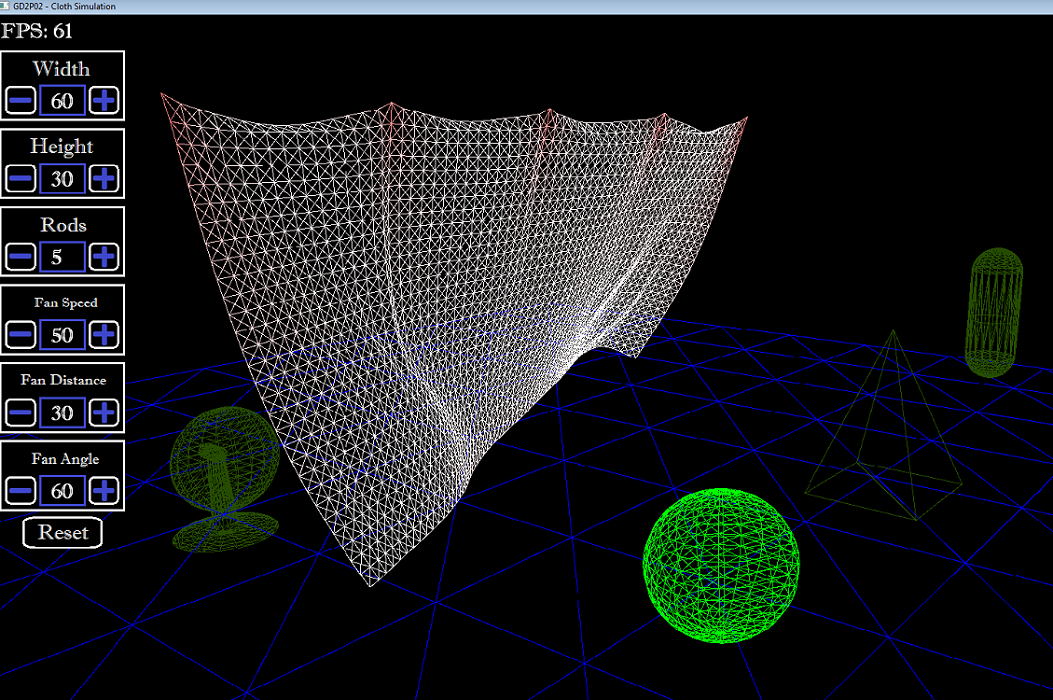Image resolution: width=1053 pixels, height=700 pixels.
Task: Click the Rods value field showing 5
Action: click(62, 257)
